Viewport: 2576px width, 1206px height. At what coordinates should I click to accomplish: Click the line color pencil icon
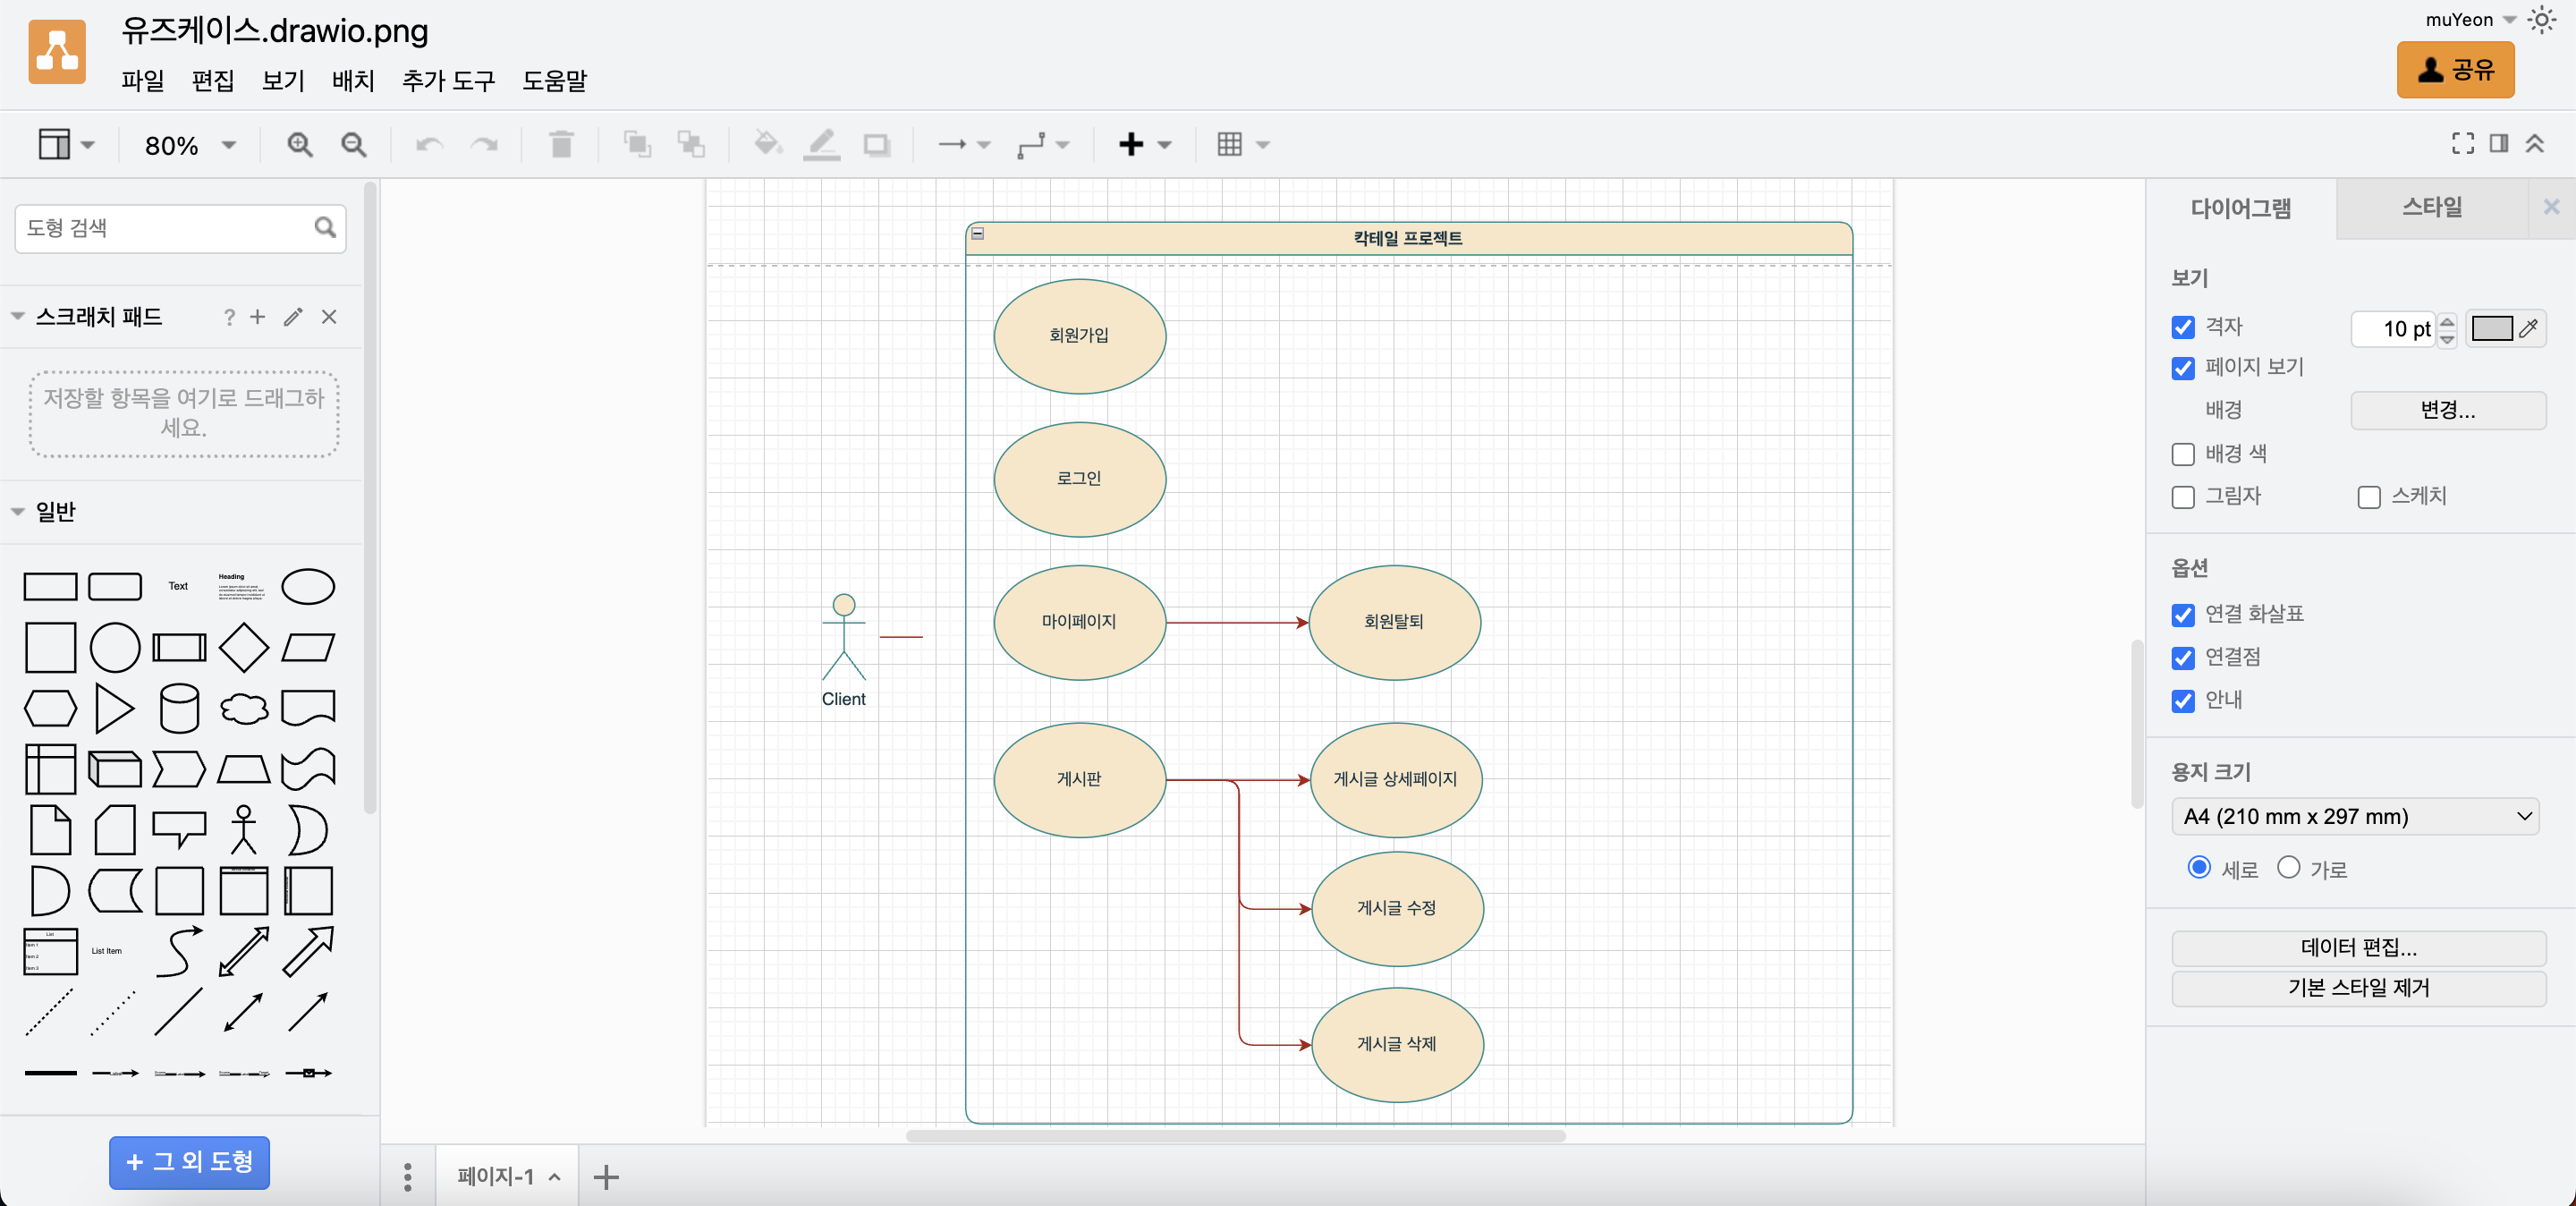822,145
